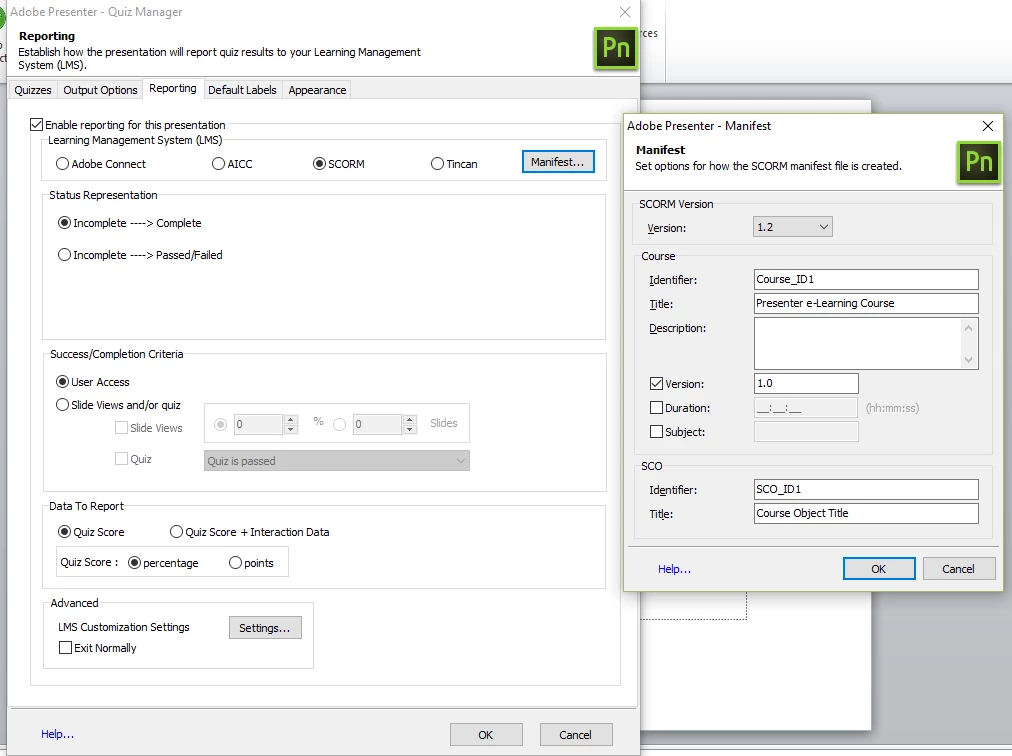Click the Course Title field
The height and width of the screenshot is (756, 1012).
[x=865, y=303]
